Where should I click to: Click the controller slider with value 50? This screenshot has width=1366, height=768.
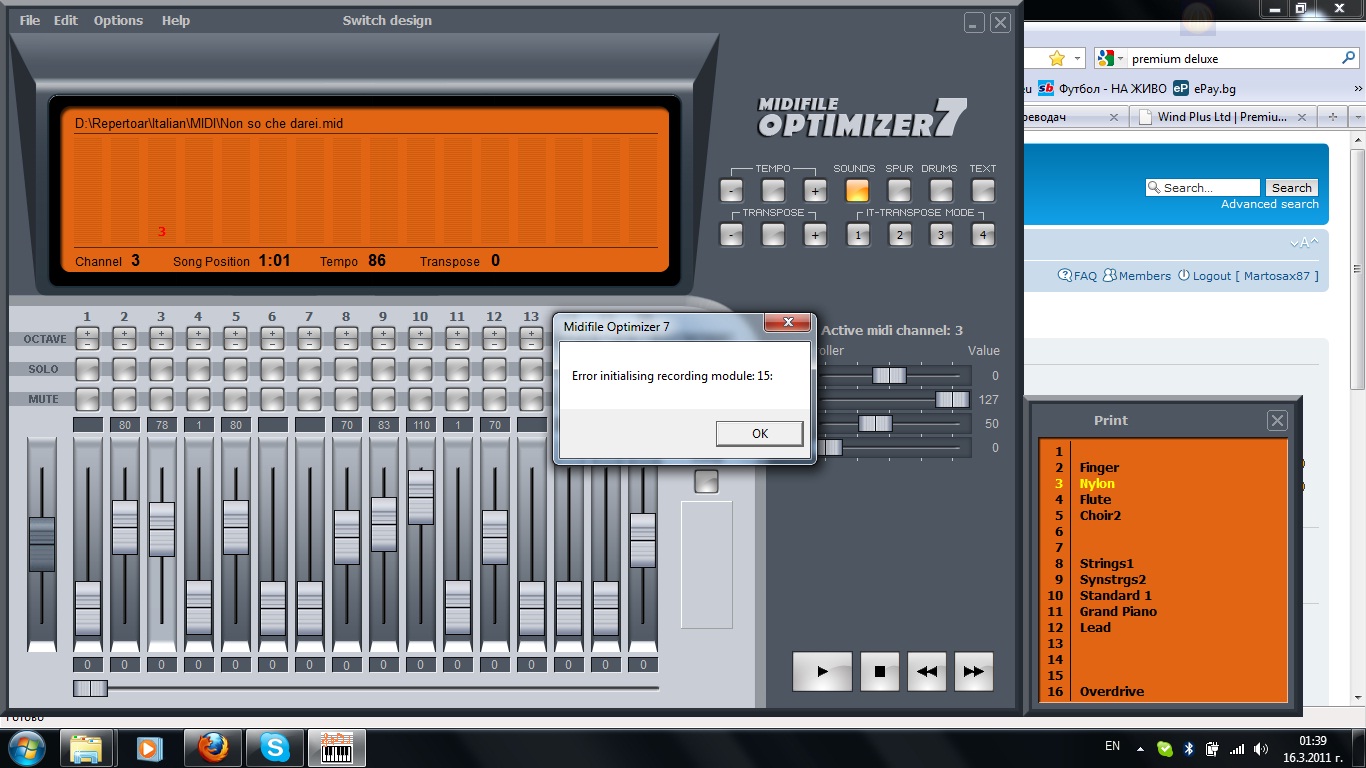[x=875, y=423]
